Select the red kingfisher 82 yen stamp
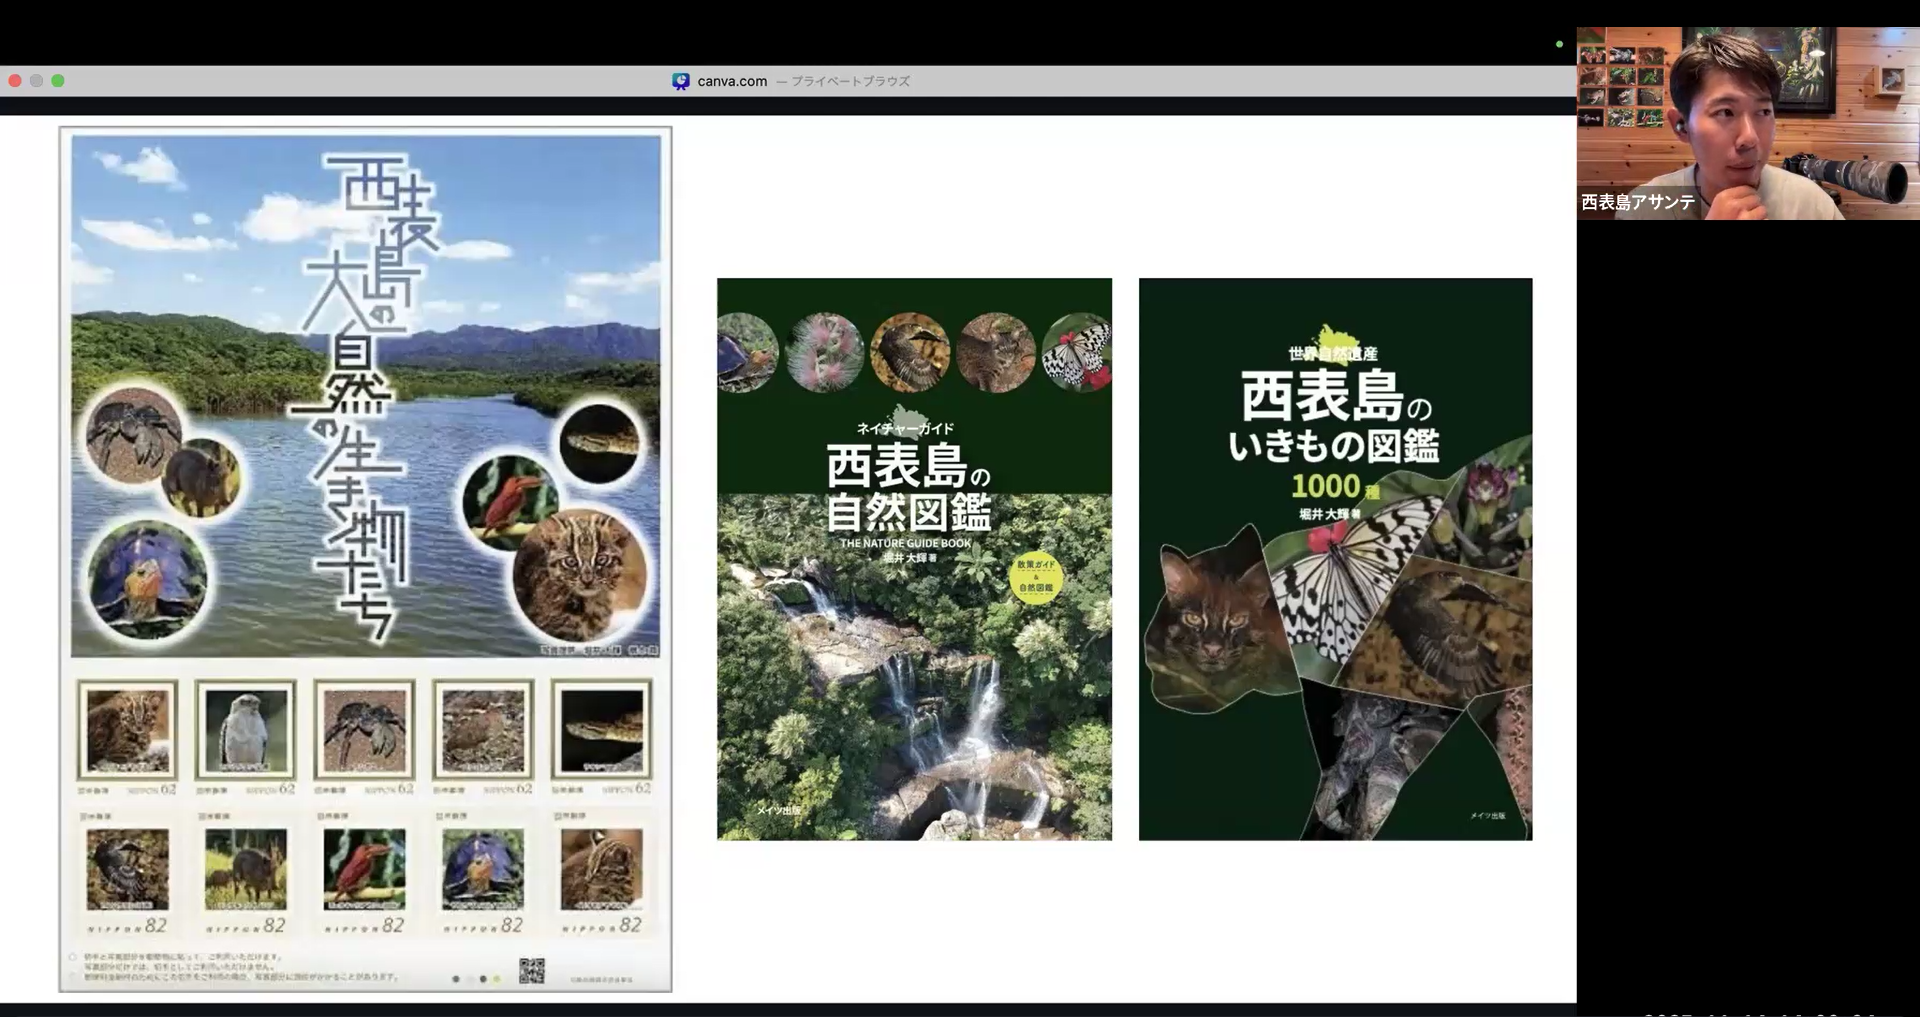Image resolution: width=1920 pixels, height=1017 pixels. 364,870
